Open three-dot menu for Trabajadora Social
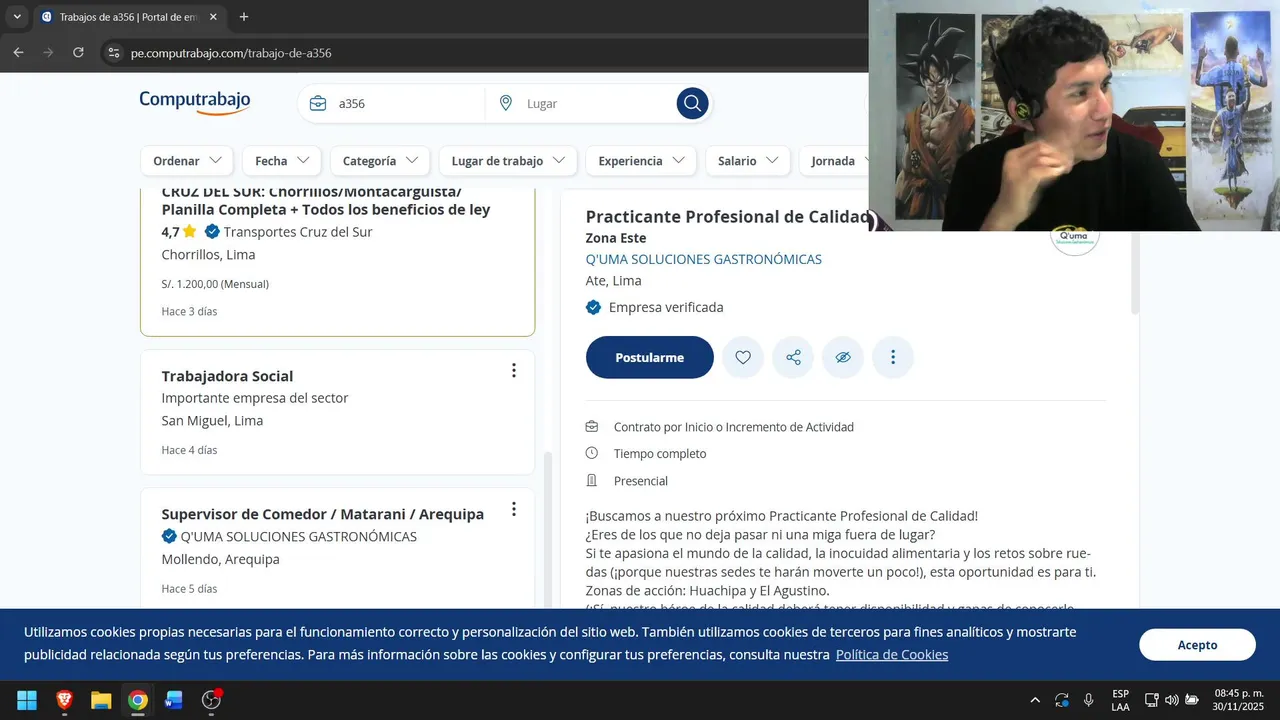The height and width of the screenshot is (720, 1280). [514, 371]
